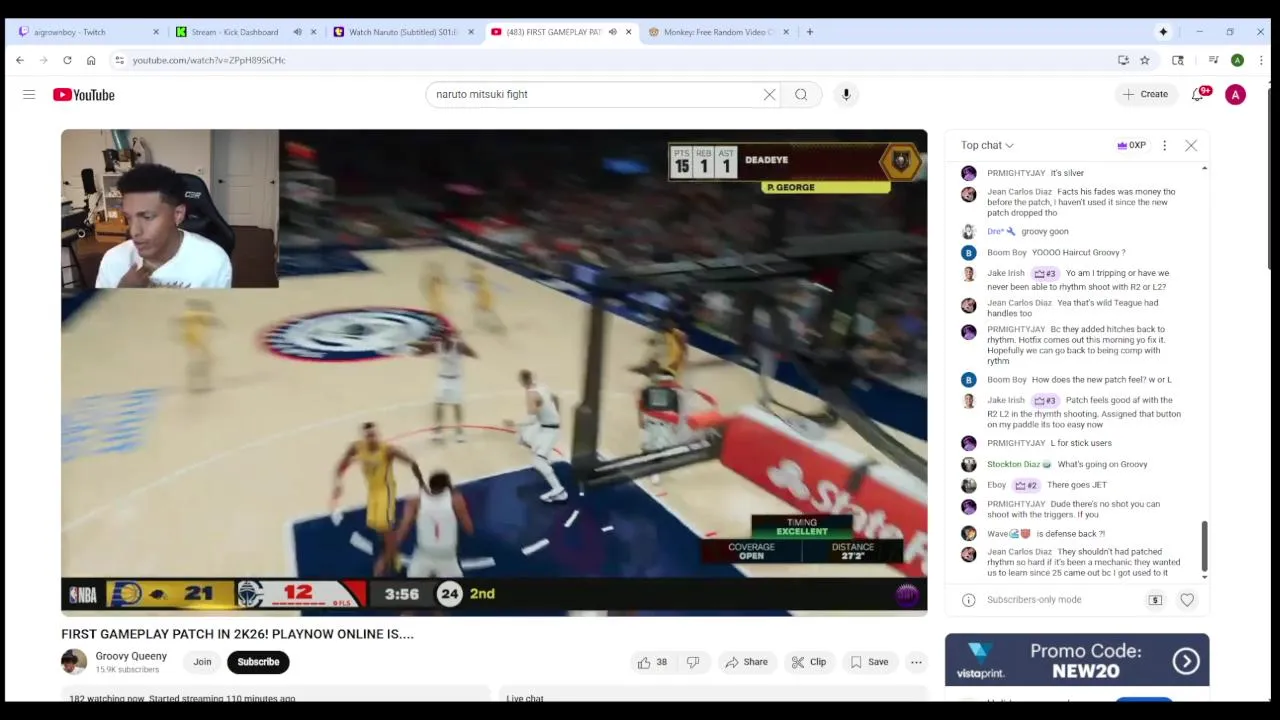
Task: Bookmark this page with the star
Action: click(1145, 60)
